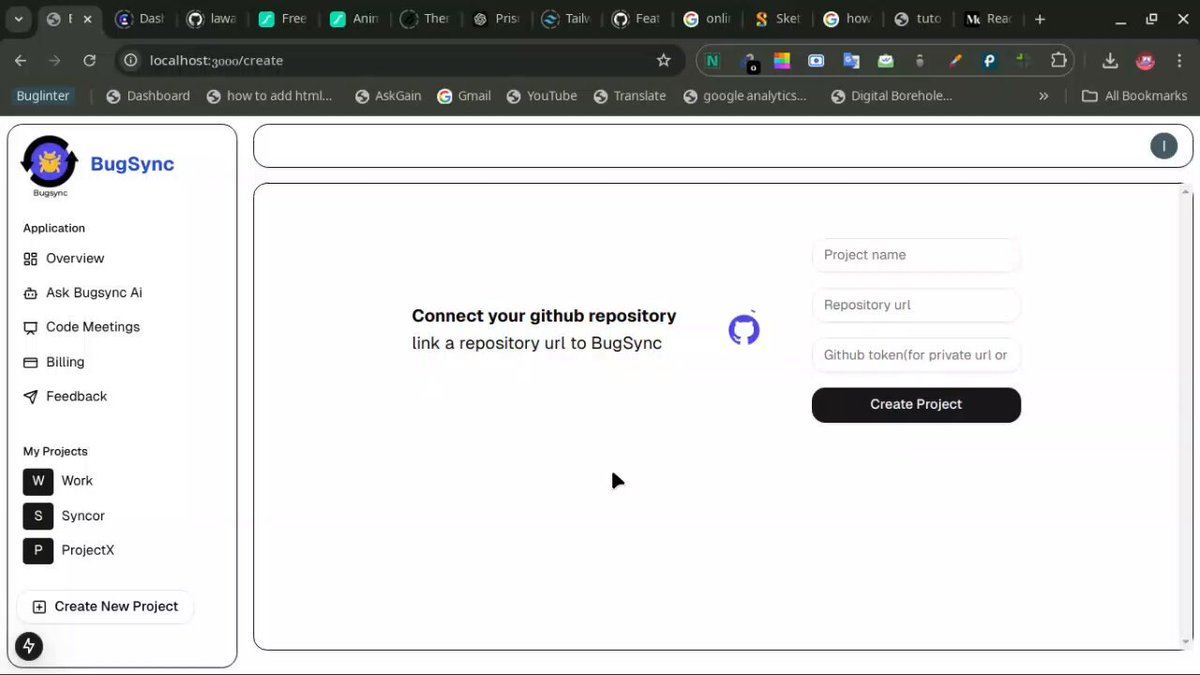
Task: Open the Feedback page
Action: (65, 396)
